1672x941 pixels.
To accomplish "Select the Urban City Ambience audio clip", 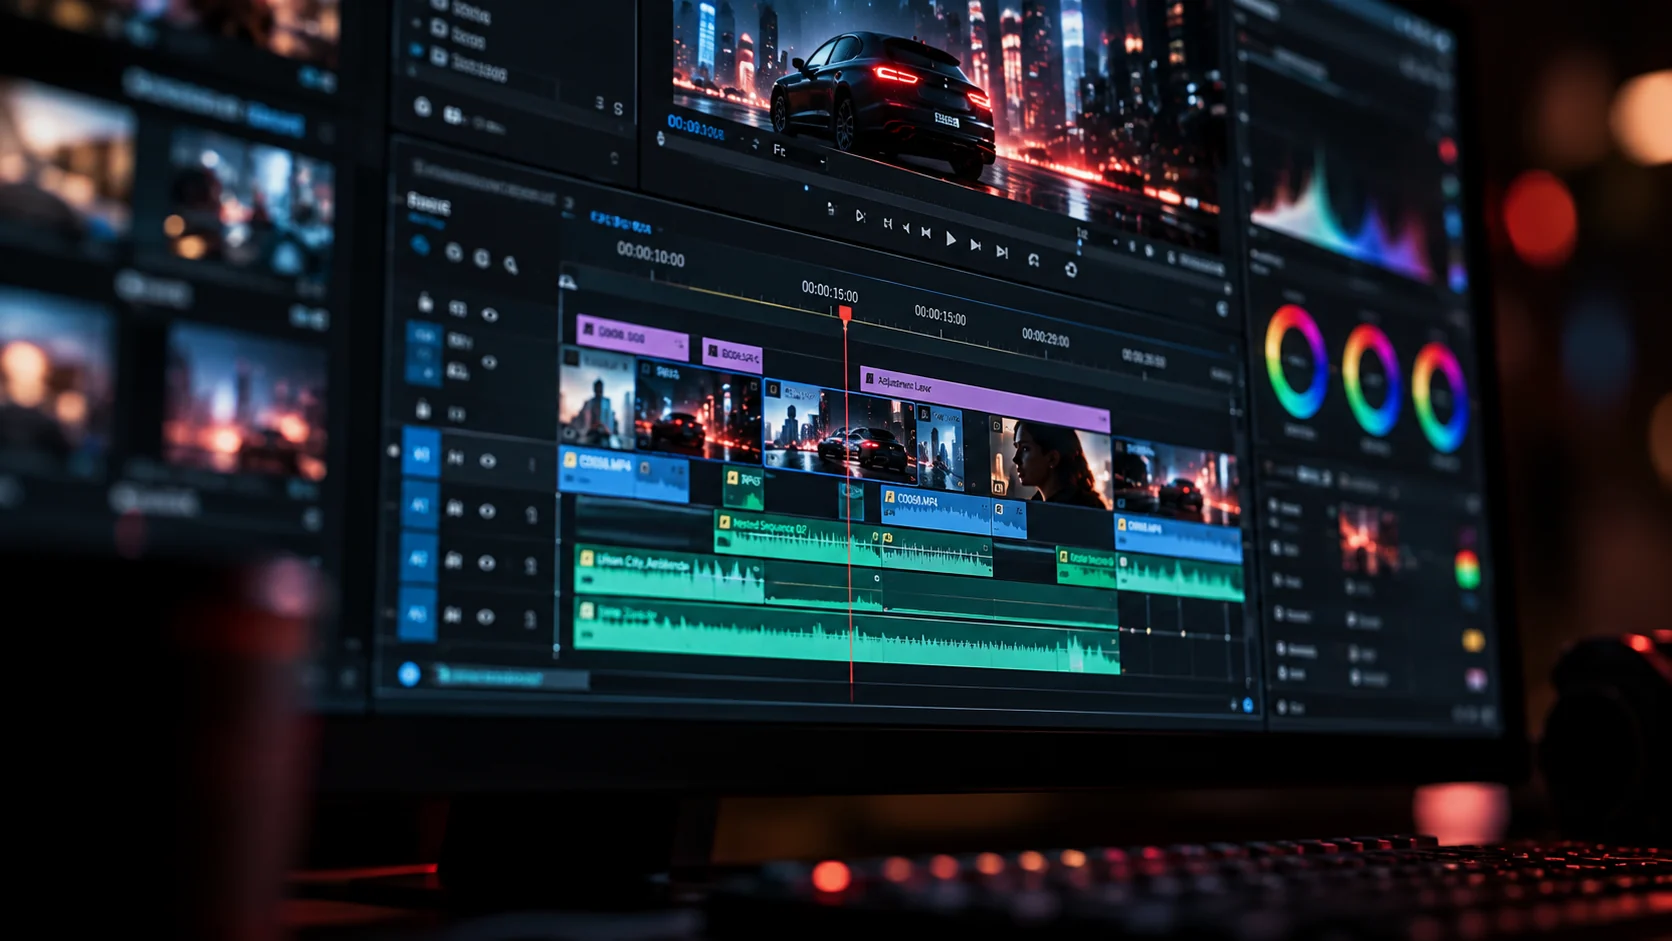I will point(668,575).
